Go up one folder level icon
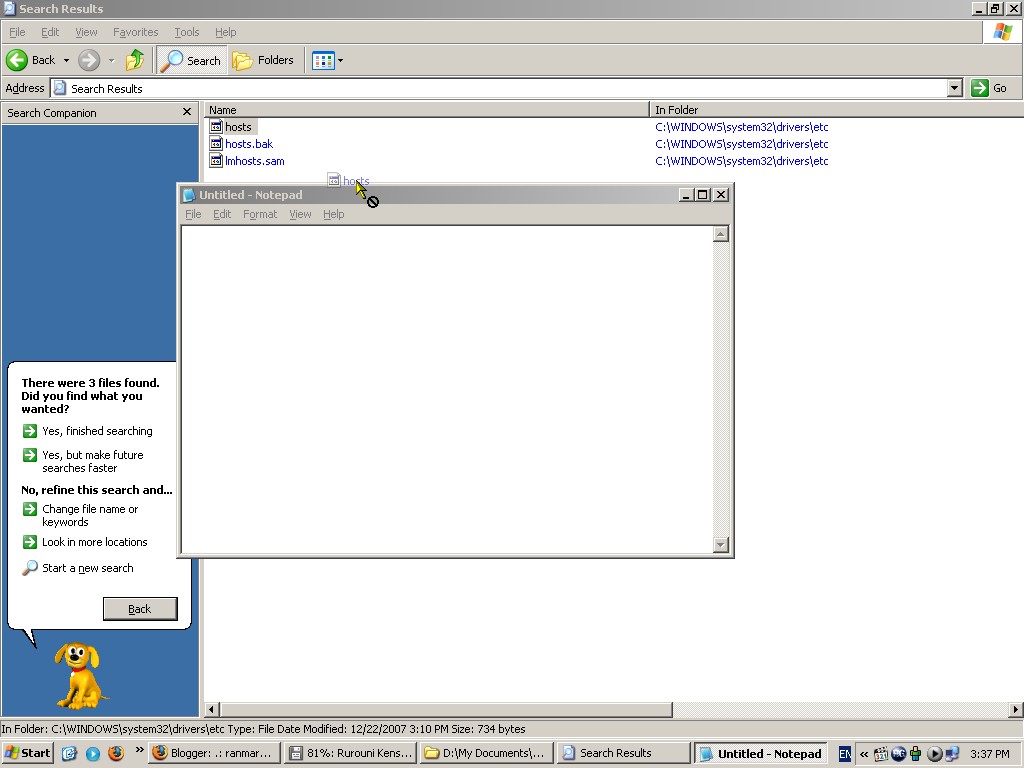 click(x=135, y=60)
